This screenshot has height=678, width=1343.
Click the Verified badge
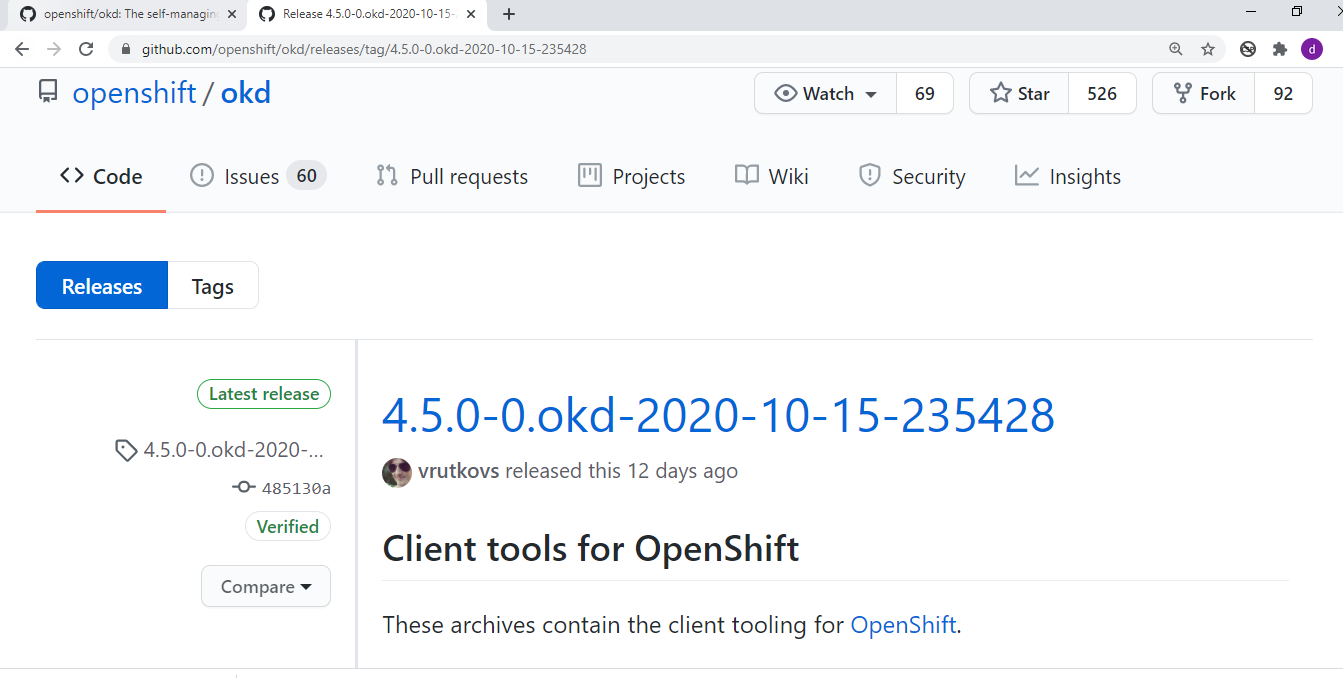[x=288, y=526]
